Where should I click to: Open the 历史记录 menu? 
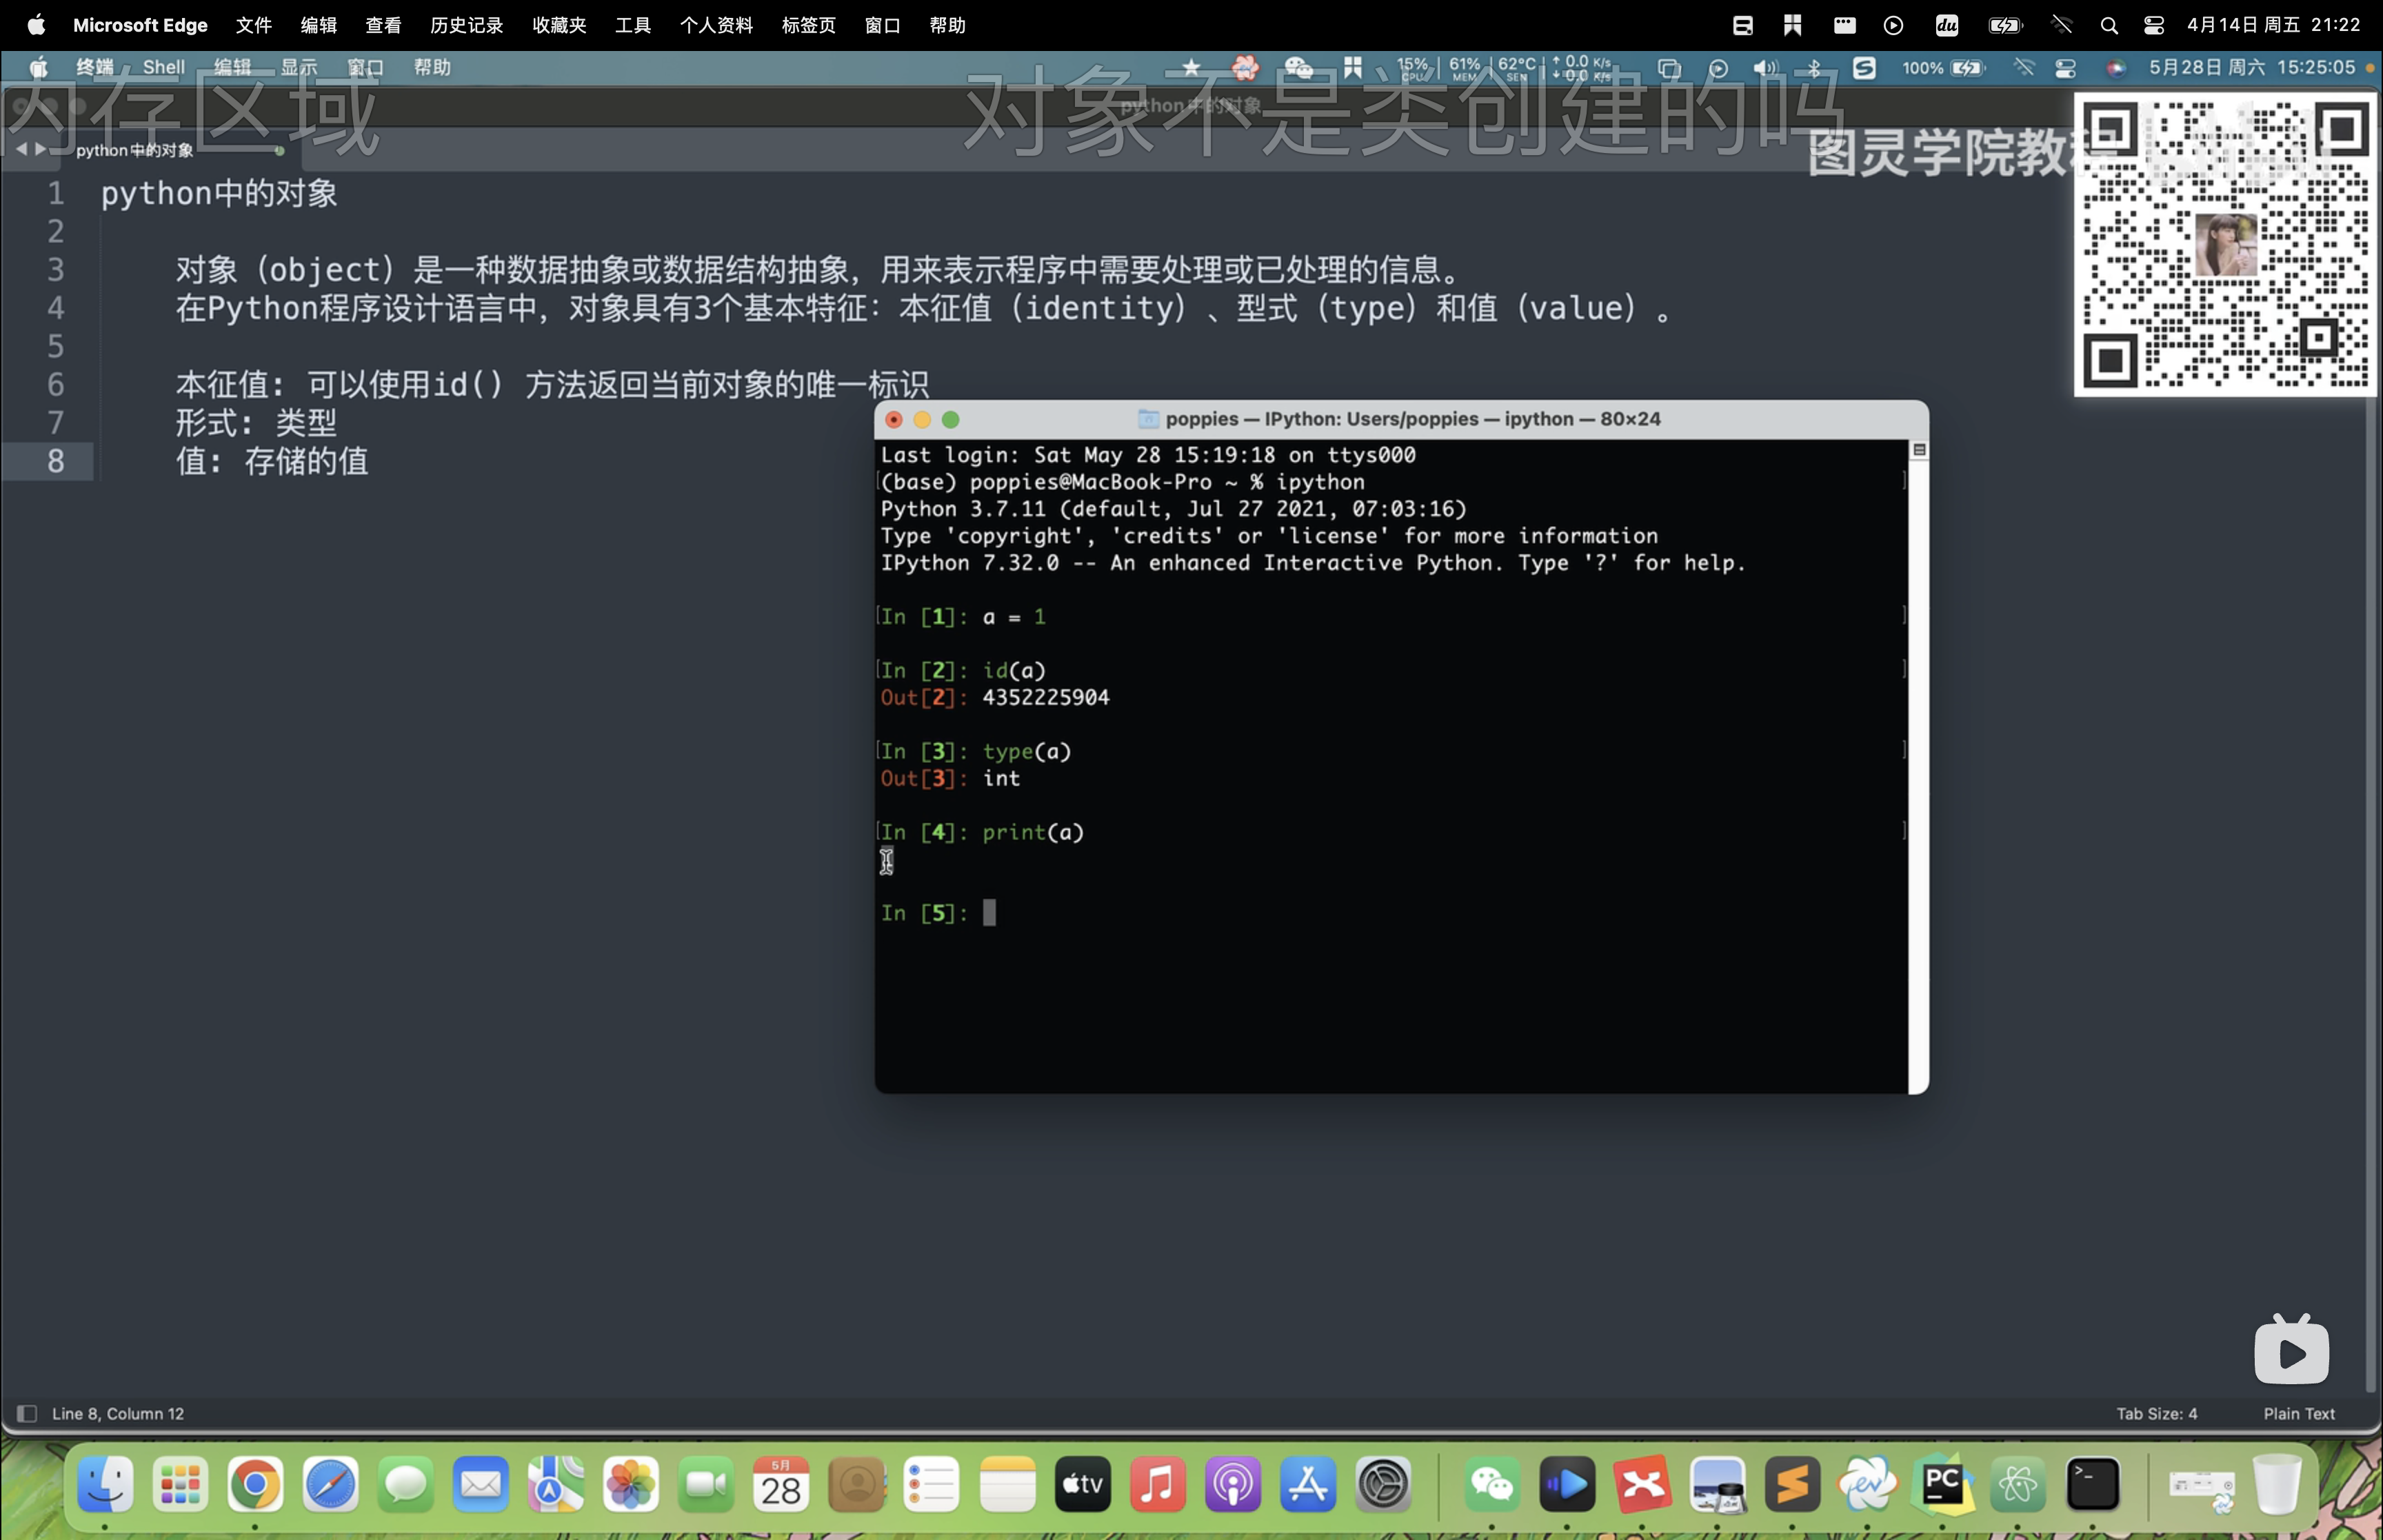(x=466, y=25)
